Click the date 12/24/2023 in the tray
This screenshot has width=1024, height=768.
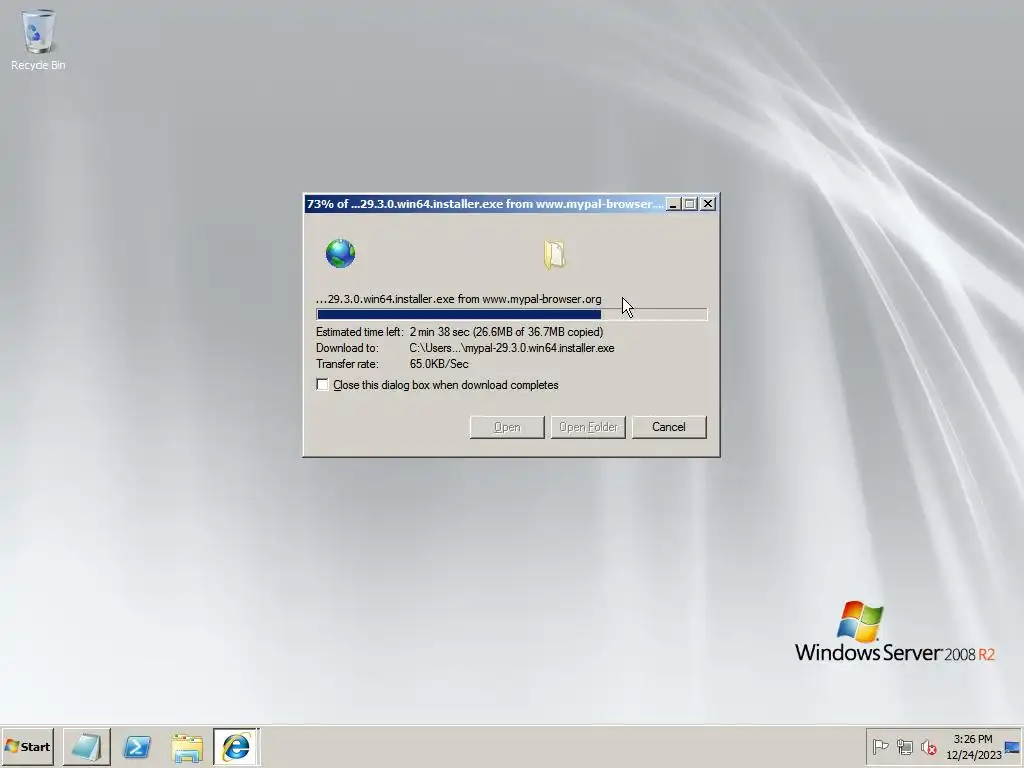[973, 755]
